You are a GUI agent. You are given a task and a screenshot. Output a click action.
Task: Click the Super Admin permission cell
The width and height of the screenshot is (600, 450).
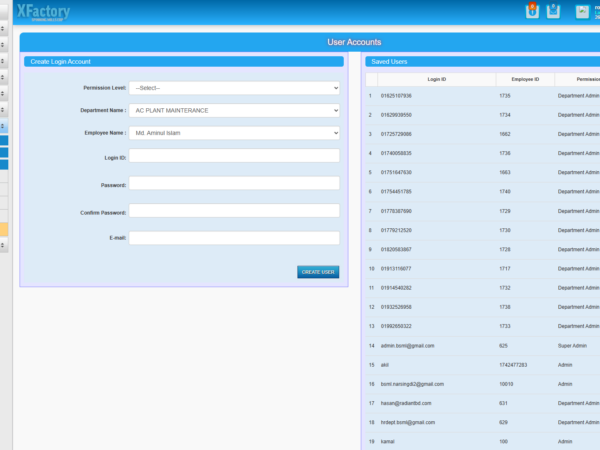pyautogui.click(x=572, y=346)
